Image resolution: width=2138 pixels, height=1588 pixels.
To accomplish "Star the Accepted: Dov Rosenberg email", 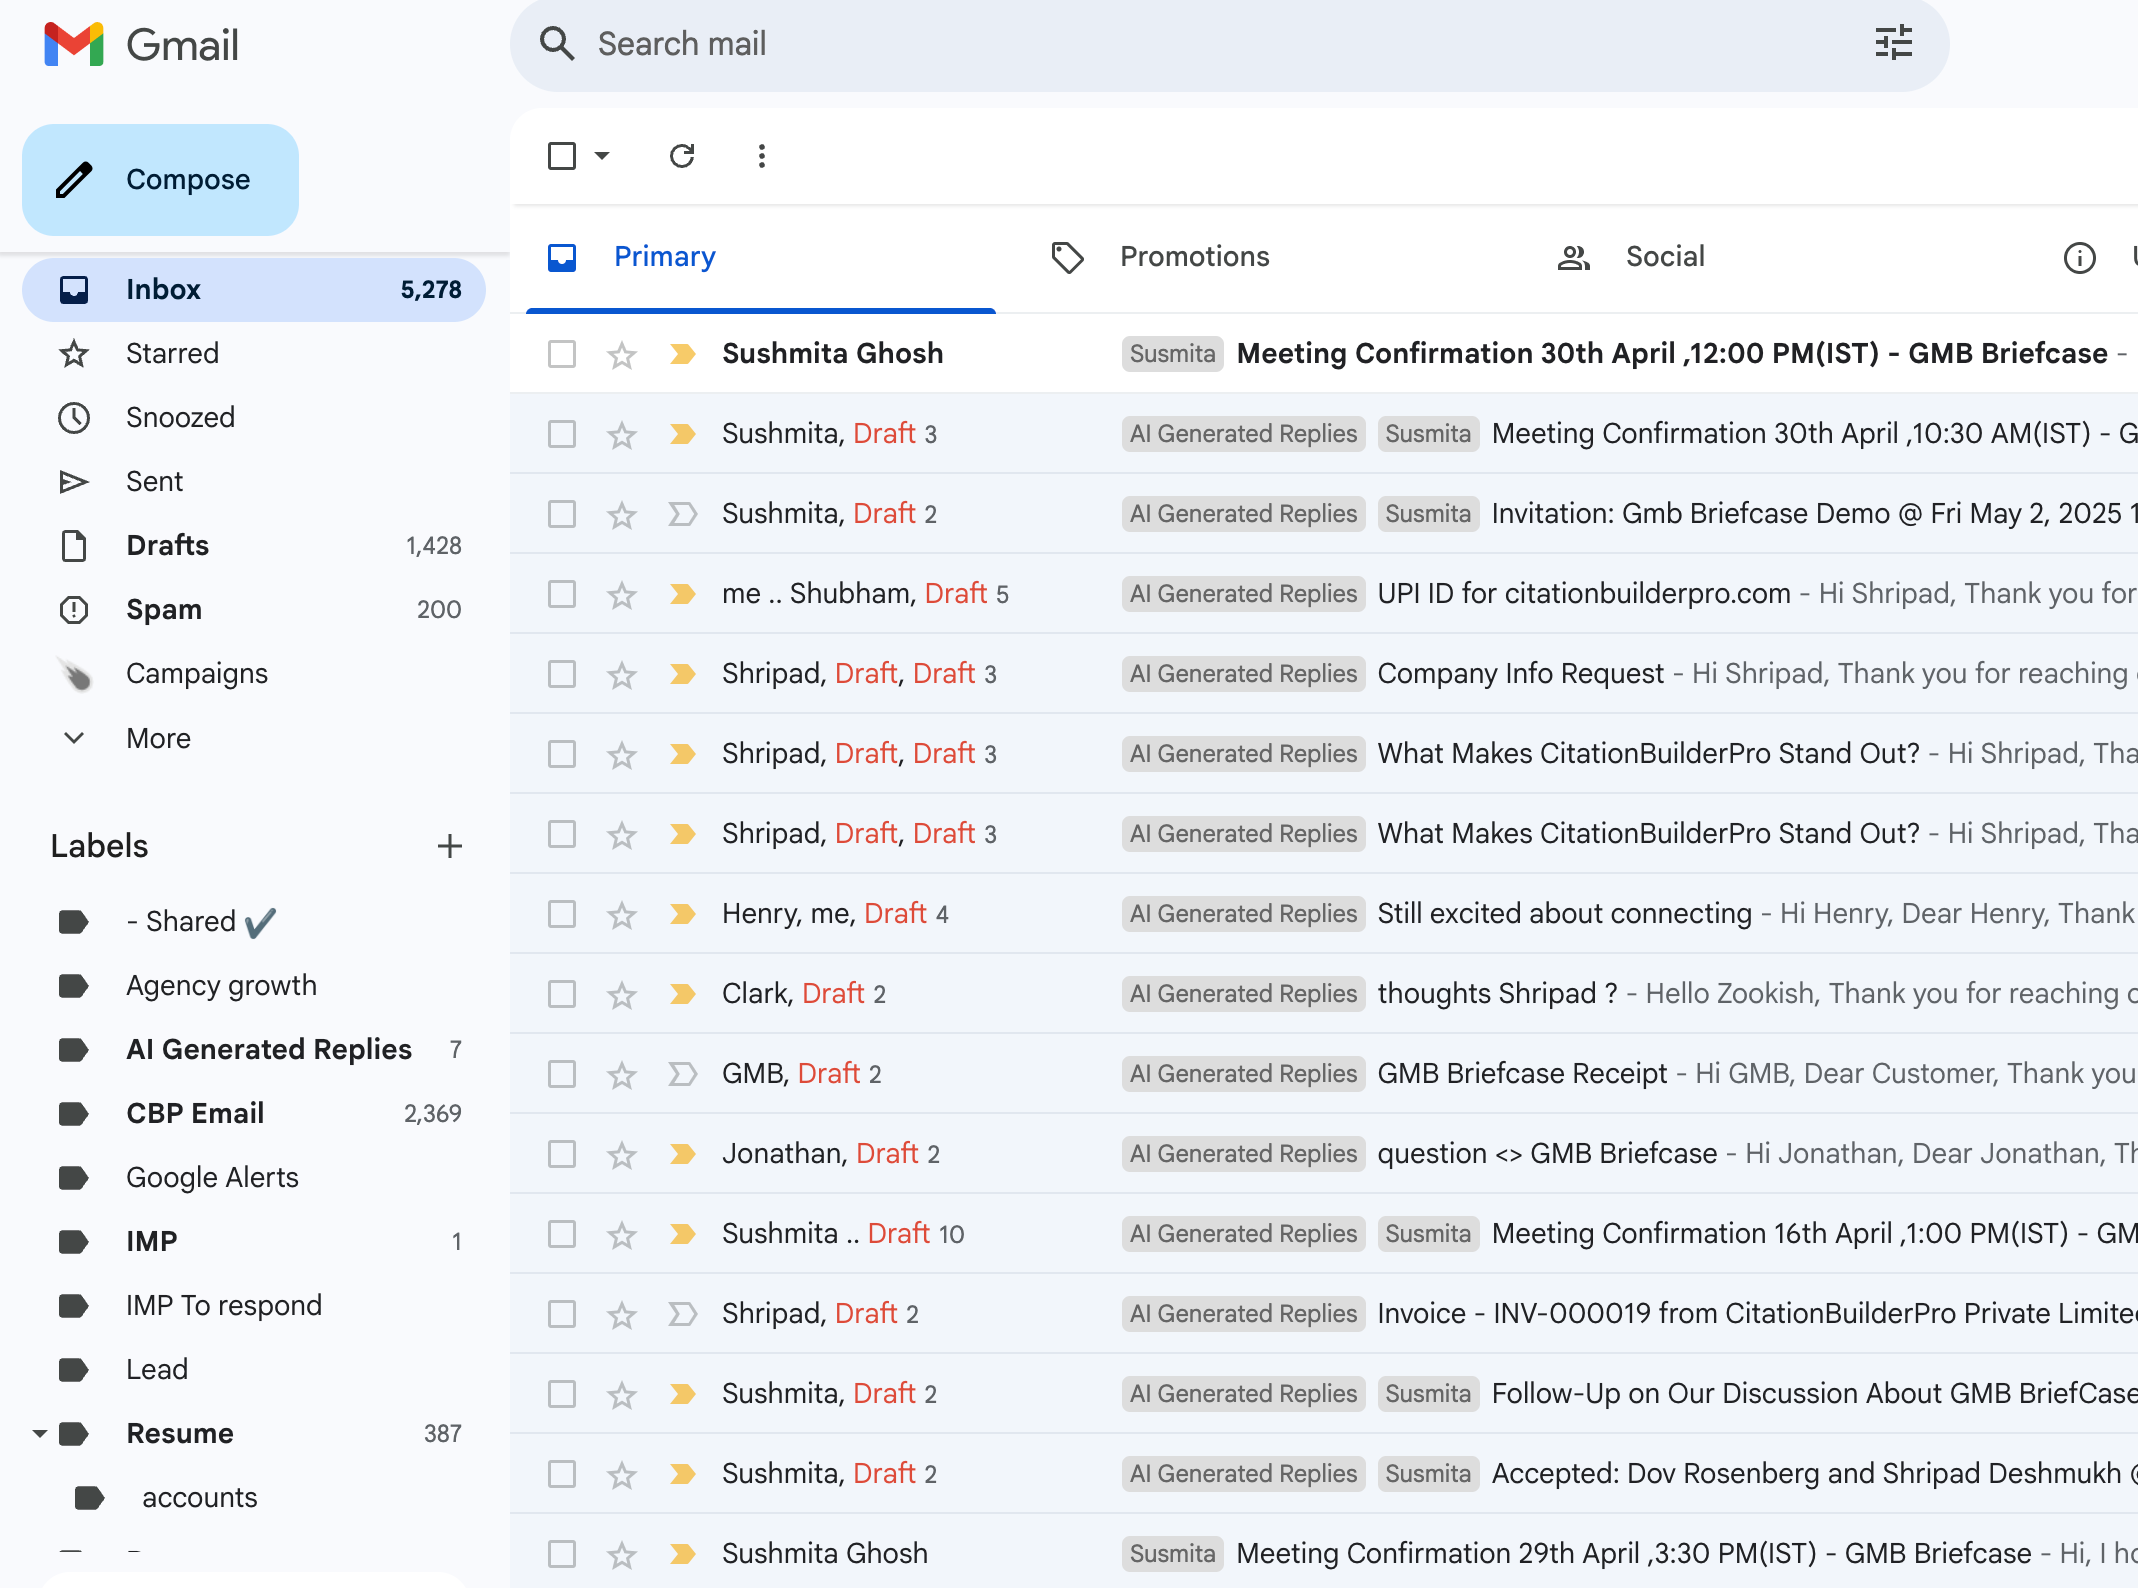I will (622, 1474).
